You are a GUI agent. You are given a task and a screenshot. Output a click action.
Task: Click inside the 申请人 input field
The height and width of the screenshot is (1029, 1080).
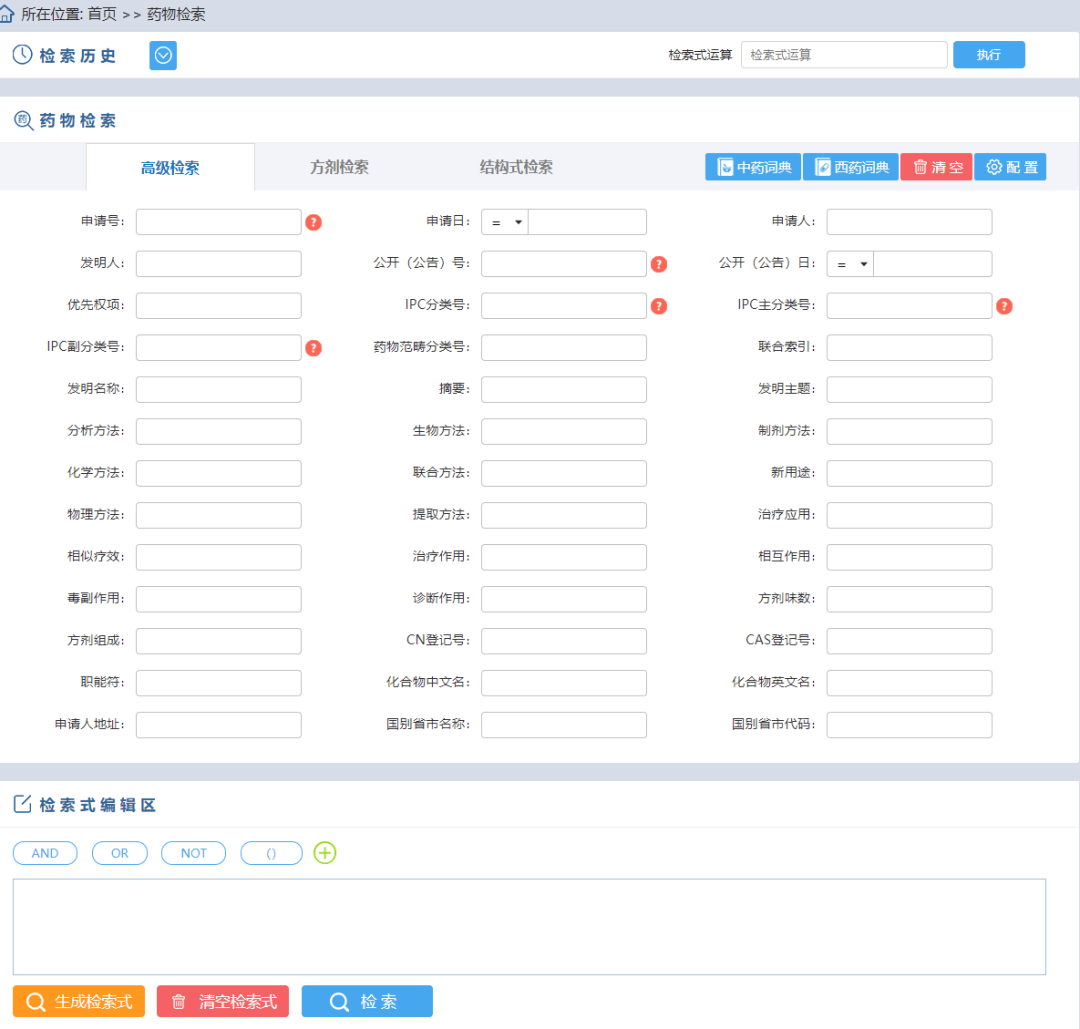[908, 222]
